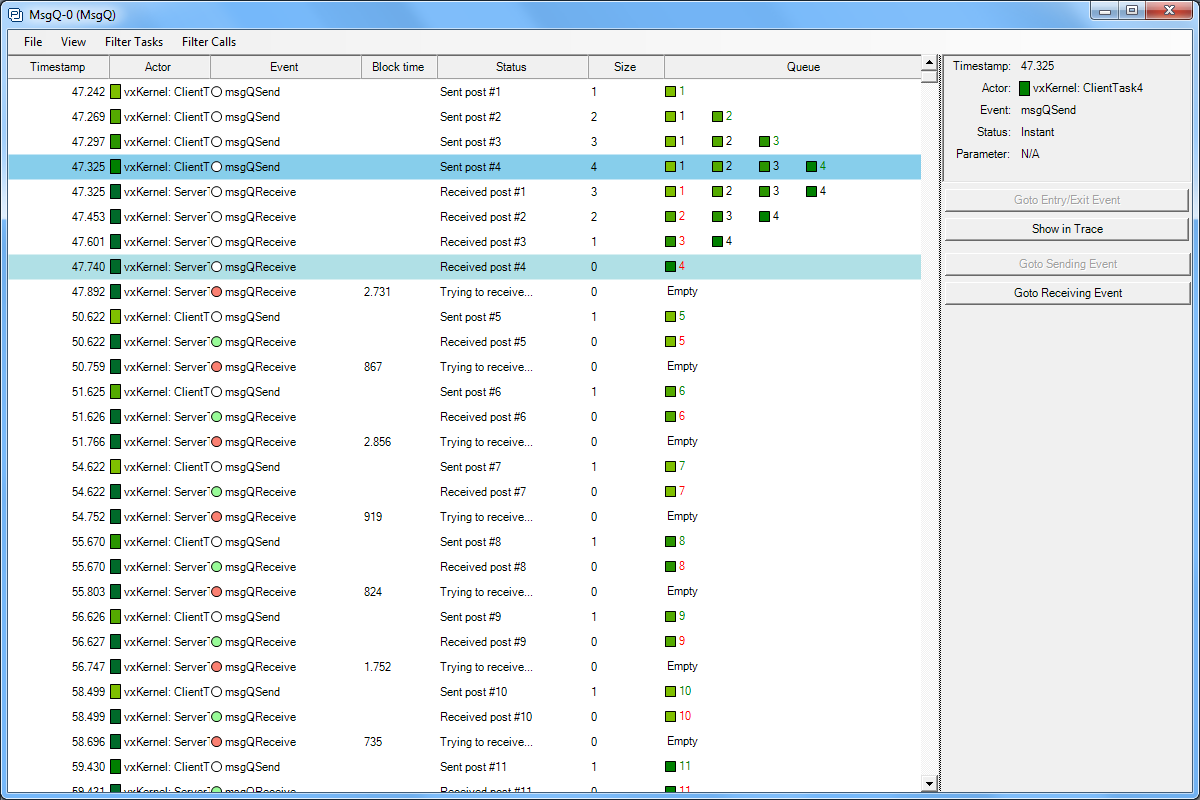Image resolution: width=1200 pixels, height=800 pixels.
Task: Click queue message 4 icon in row Received post #4
Action: click(x=671, y=266)
